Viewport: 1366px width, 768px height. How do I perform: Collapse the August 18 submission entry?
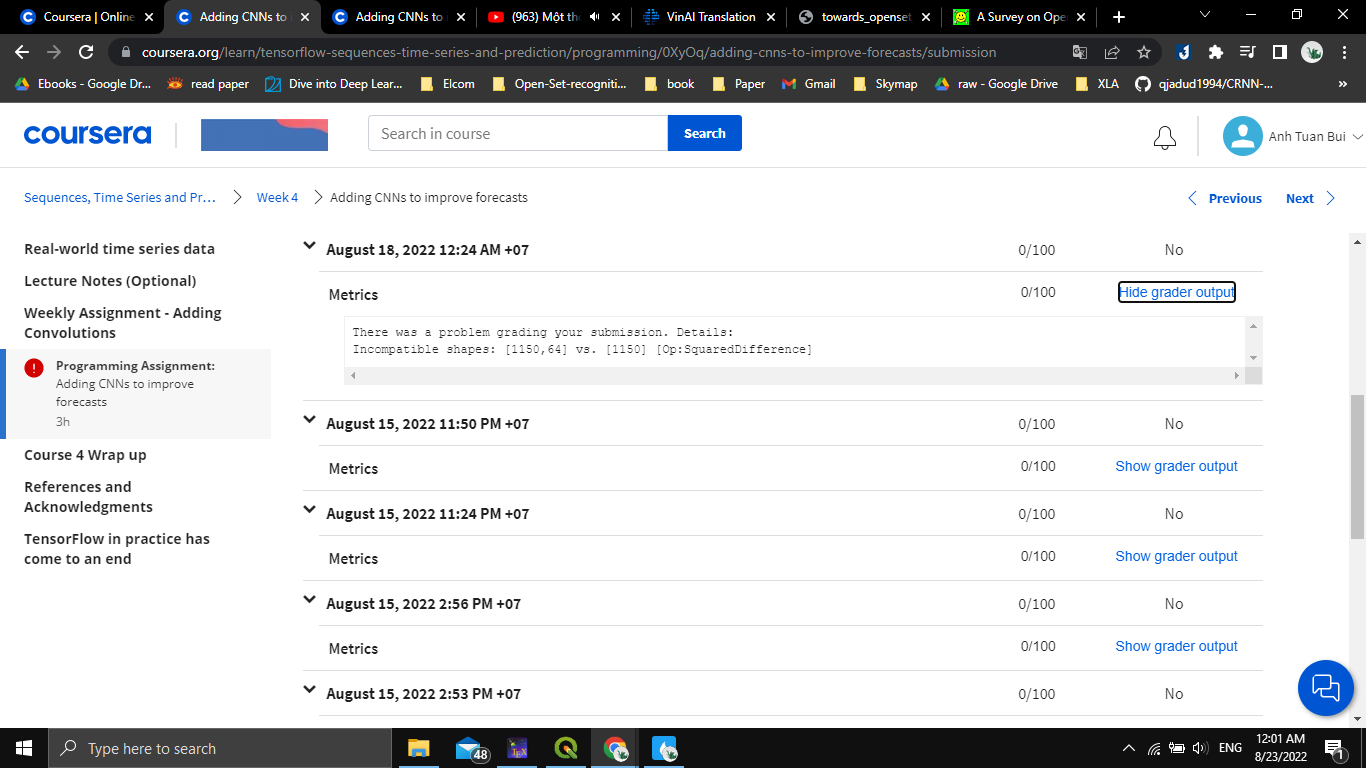point(310,245)
